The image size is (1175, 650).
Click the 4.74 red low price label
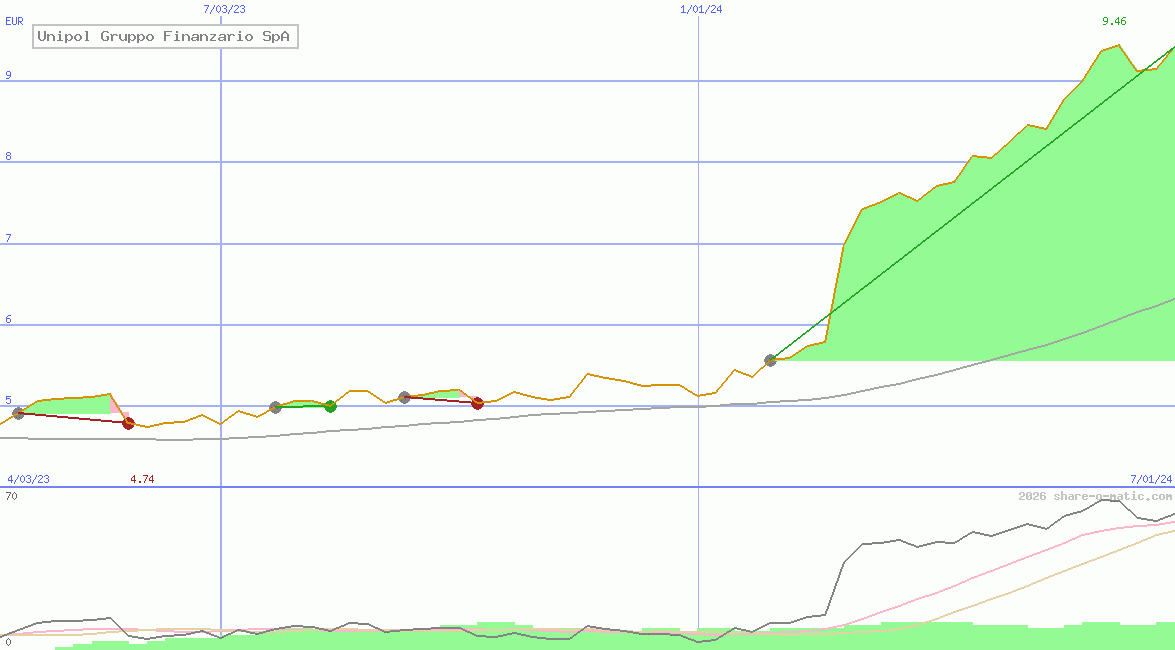(x=142, y=479)
